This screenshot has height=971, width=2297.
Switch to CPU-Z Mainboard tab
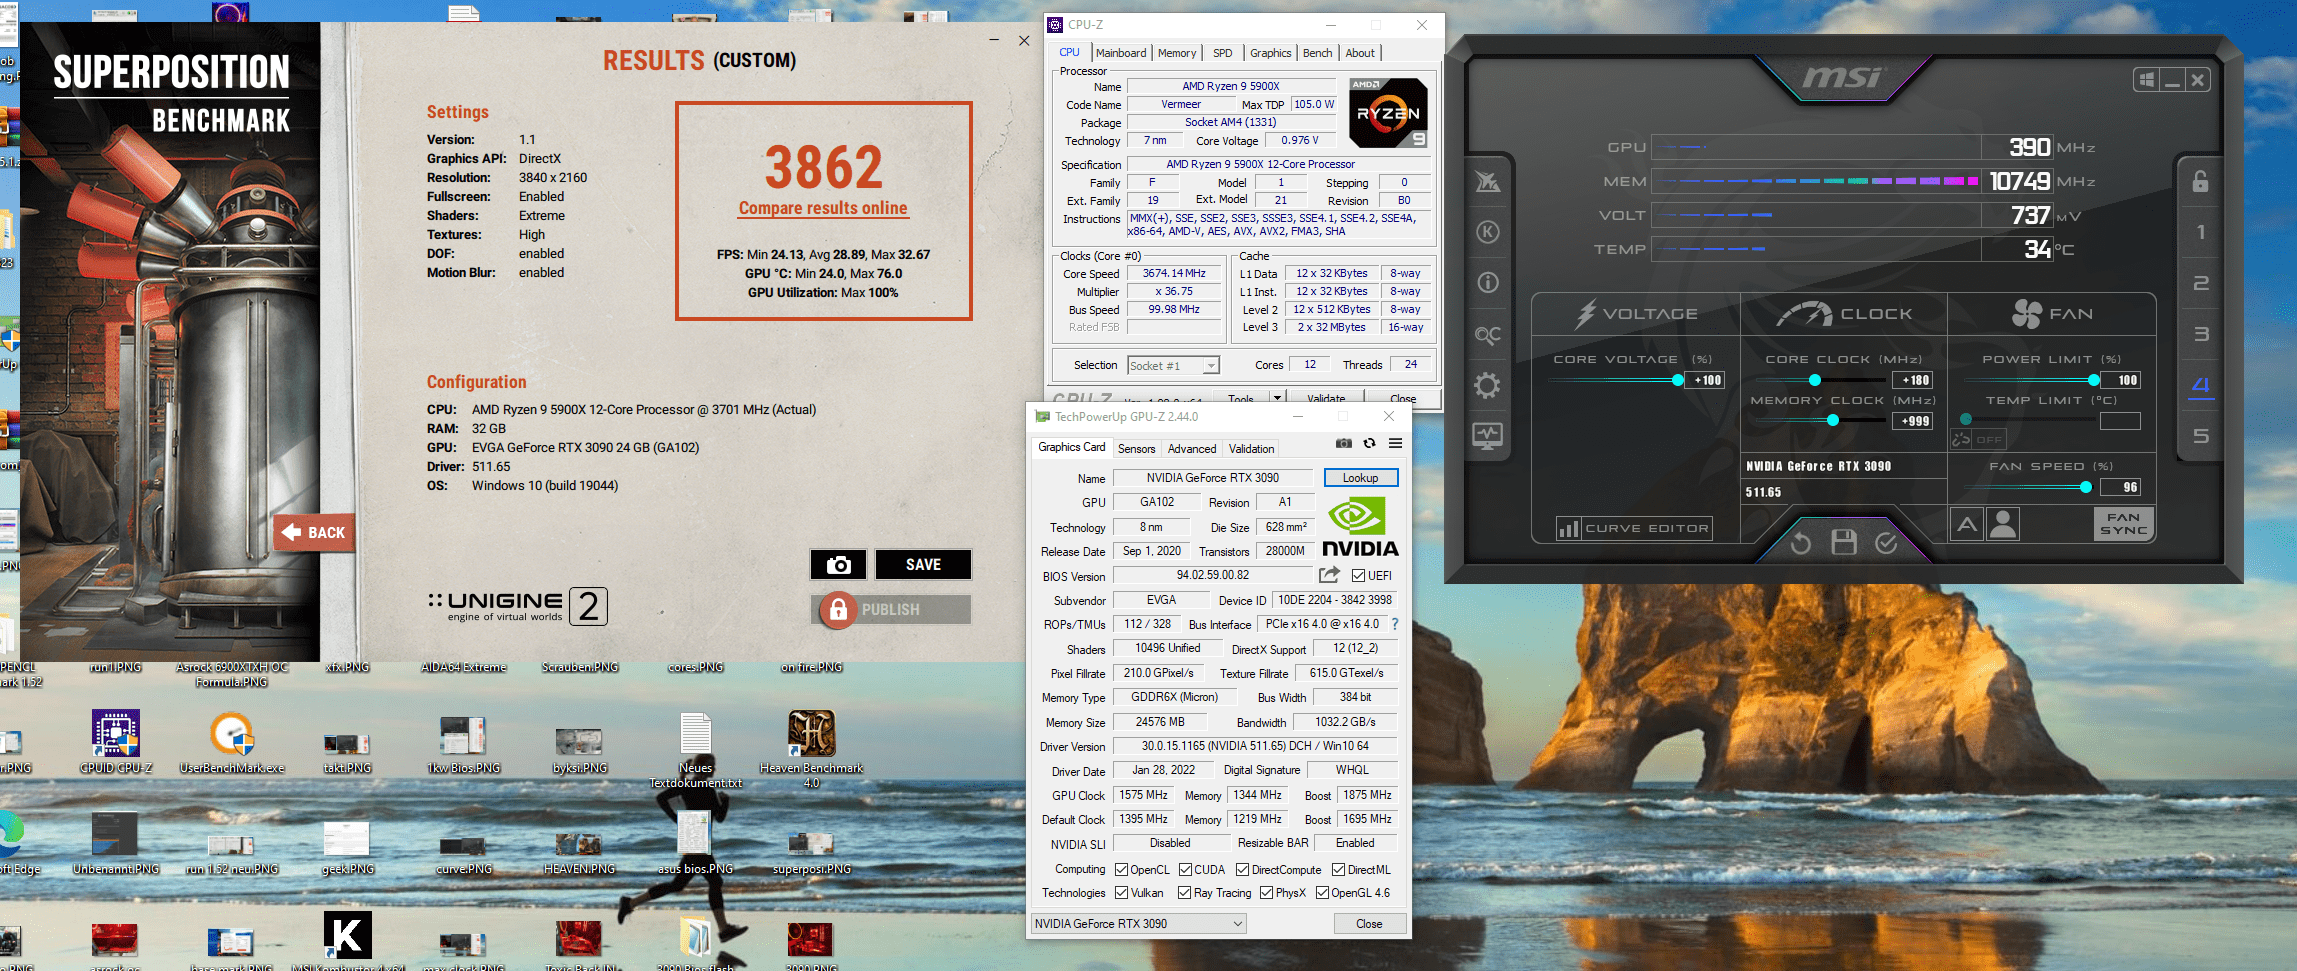pos(1121,53)
